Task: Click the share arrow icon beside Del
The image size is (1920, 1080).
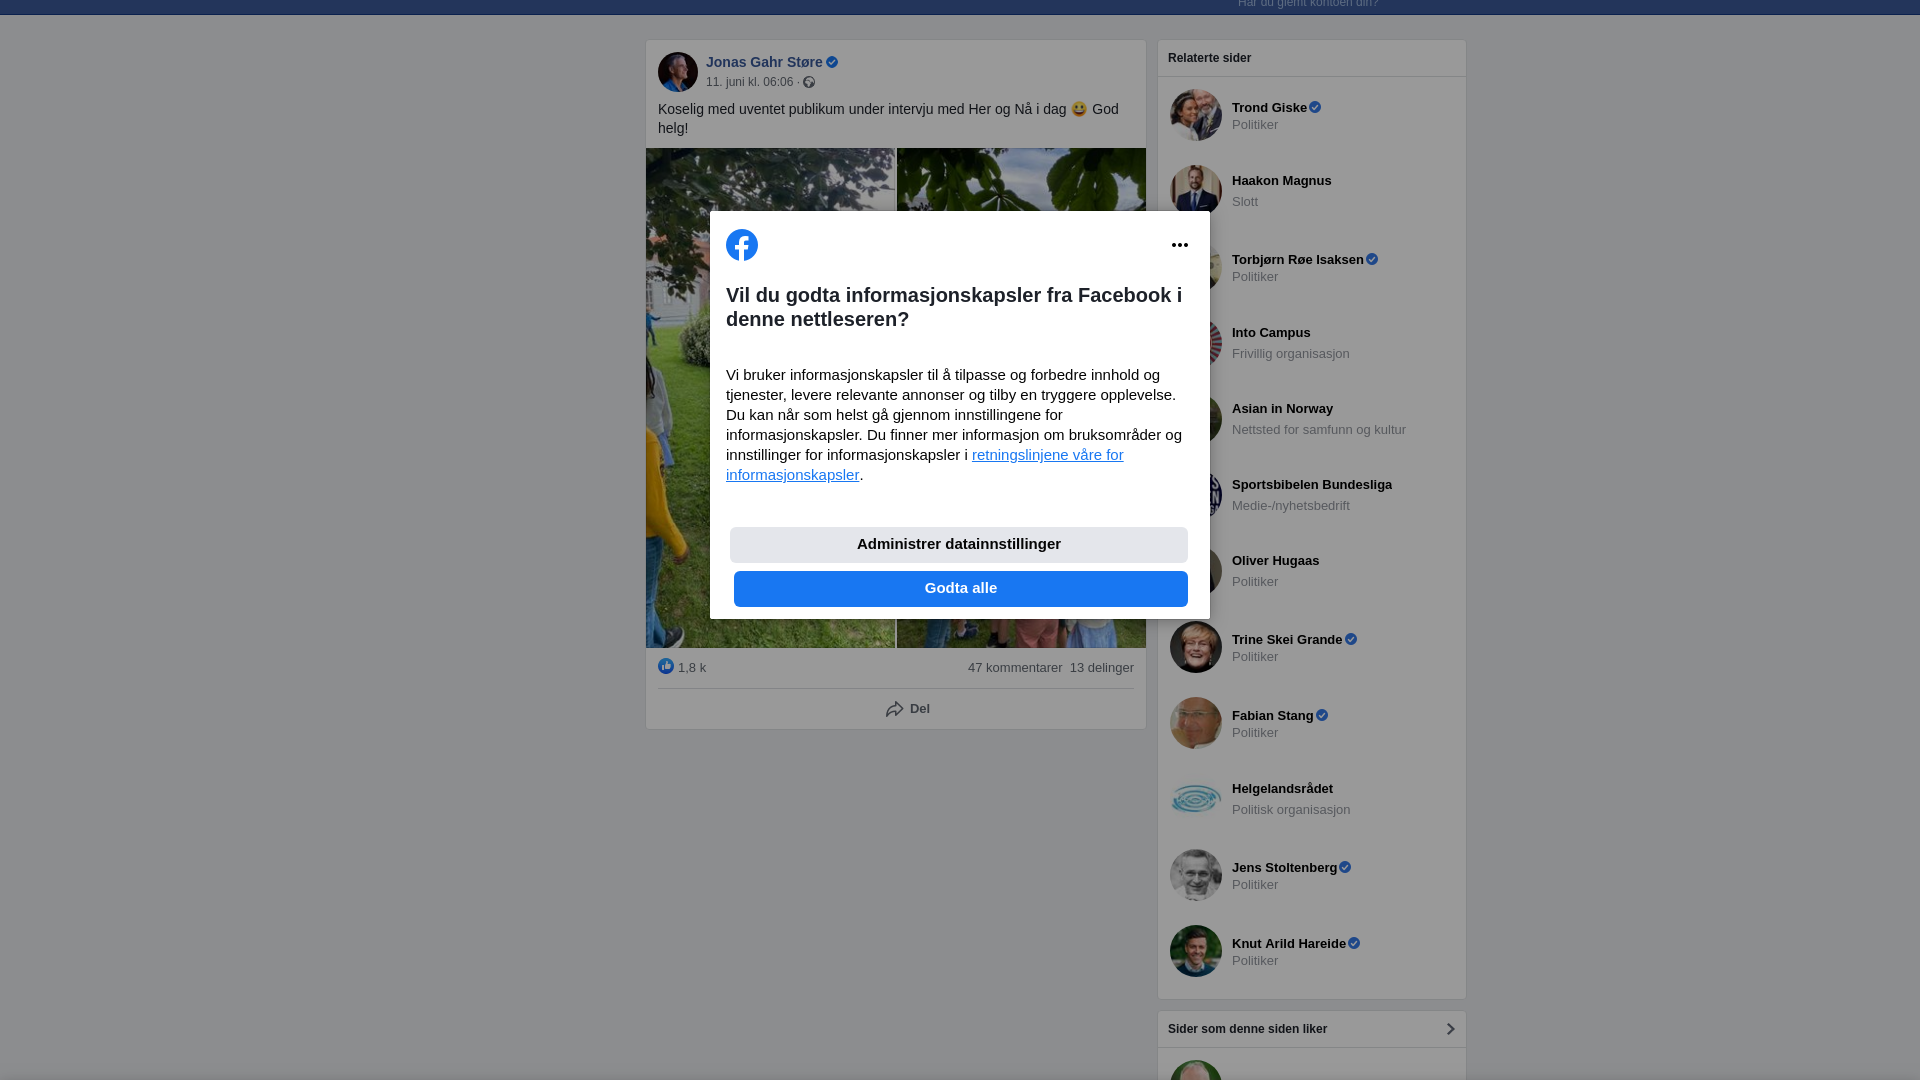Action: (895, 709)
